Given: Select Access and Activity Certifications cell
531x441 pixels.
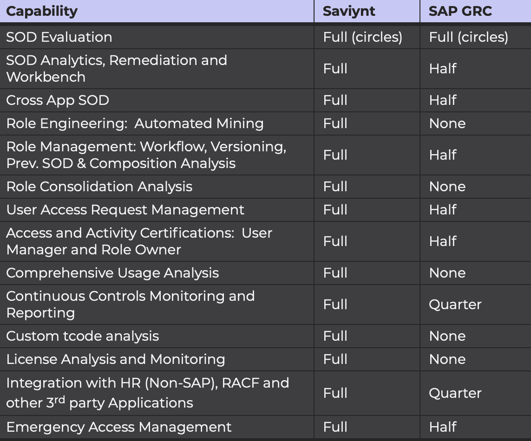Looking at the screenshot, I should [157, 242].
